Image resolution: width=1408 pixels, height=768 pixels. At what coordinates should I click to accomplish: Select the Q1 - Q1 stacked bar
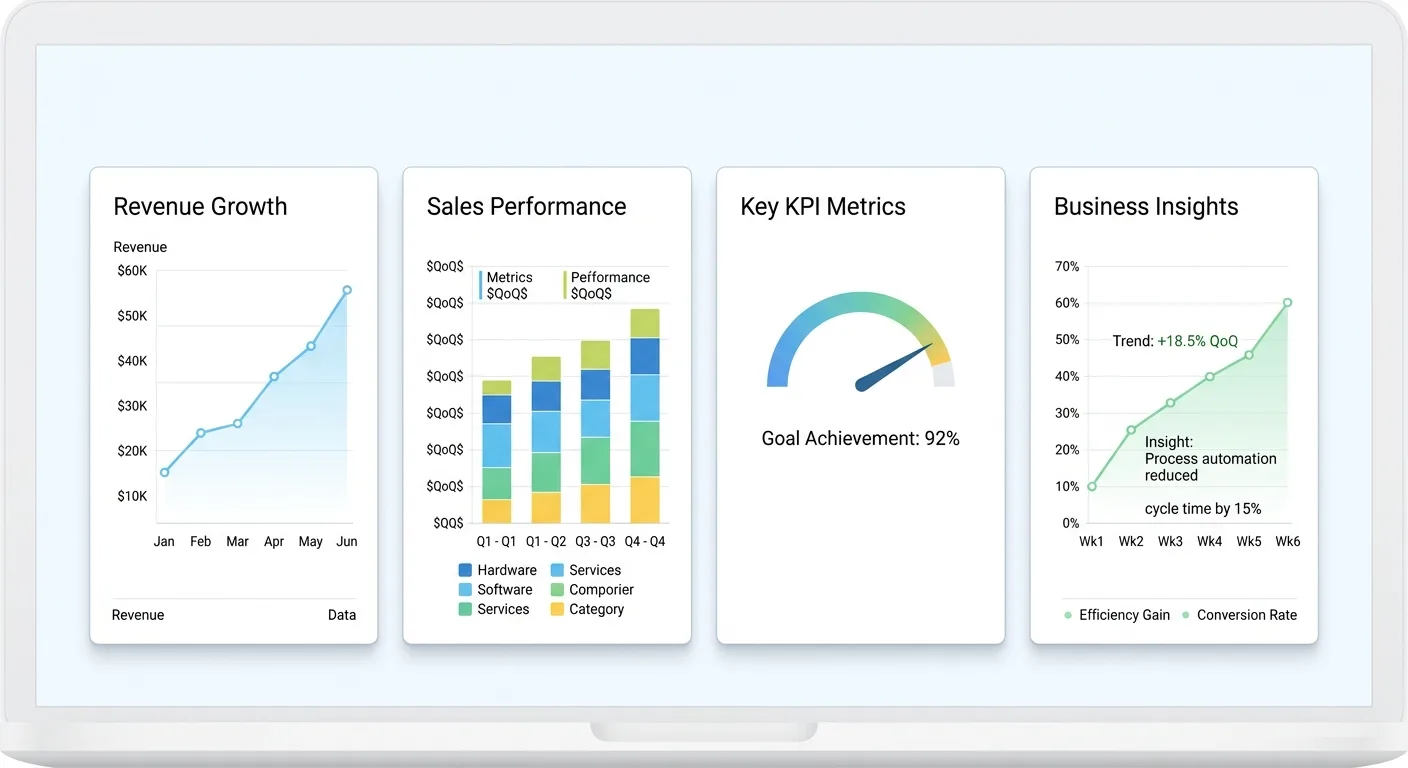[497, 452]
